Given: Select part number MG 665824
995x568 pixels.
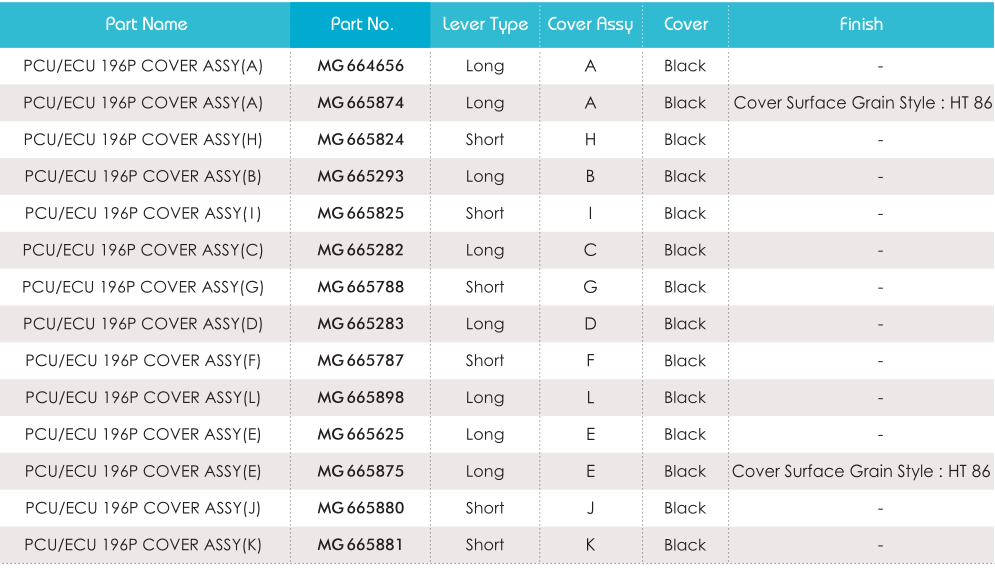Looking at the screenshot, I should [360, 140].
